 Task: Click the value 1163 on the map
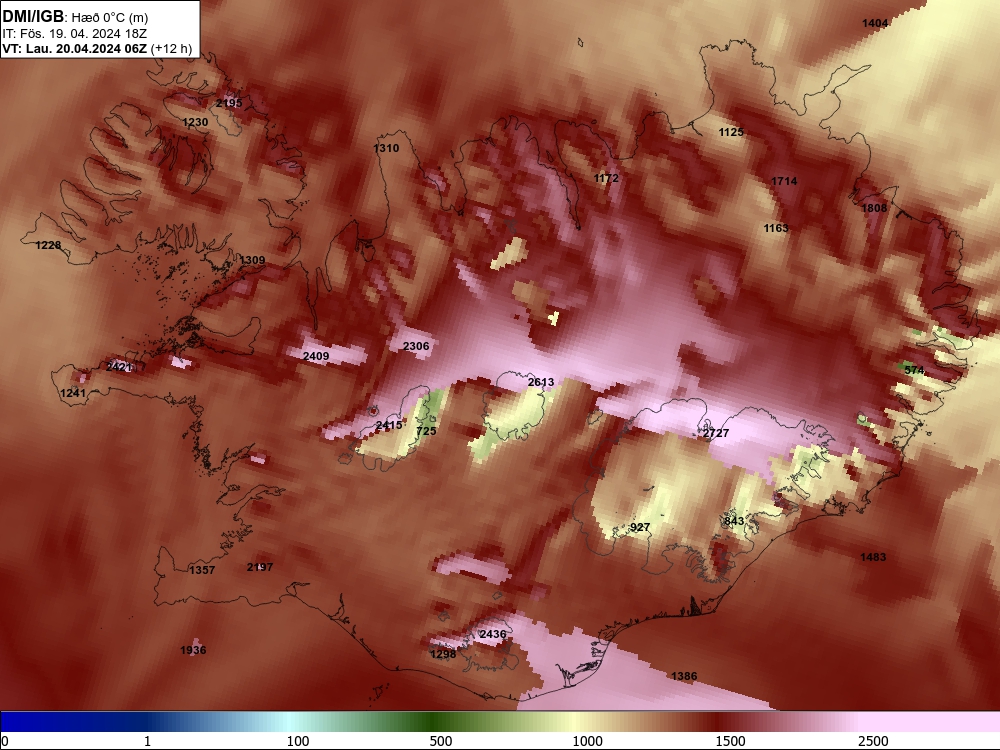click(776, 228)
